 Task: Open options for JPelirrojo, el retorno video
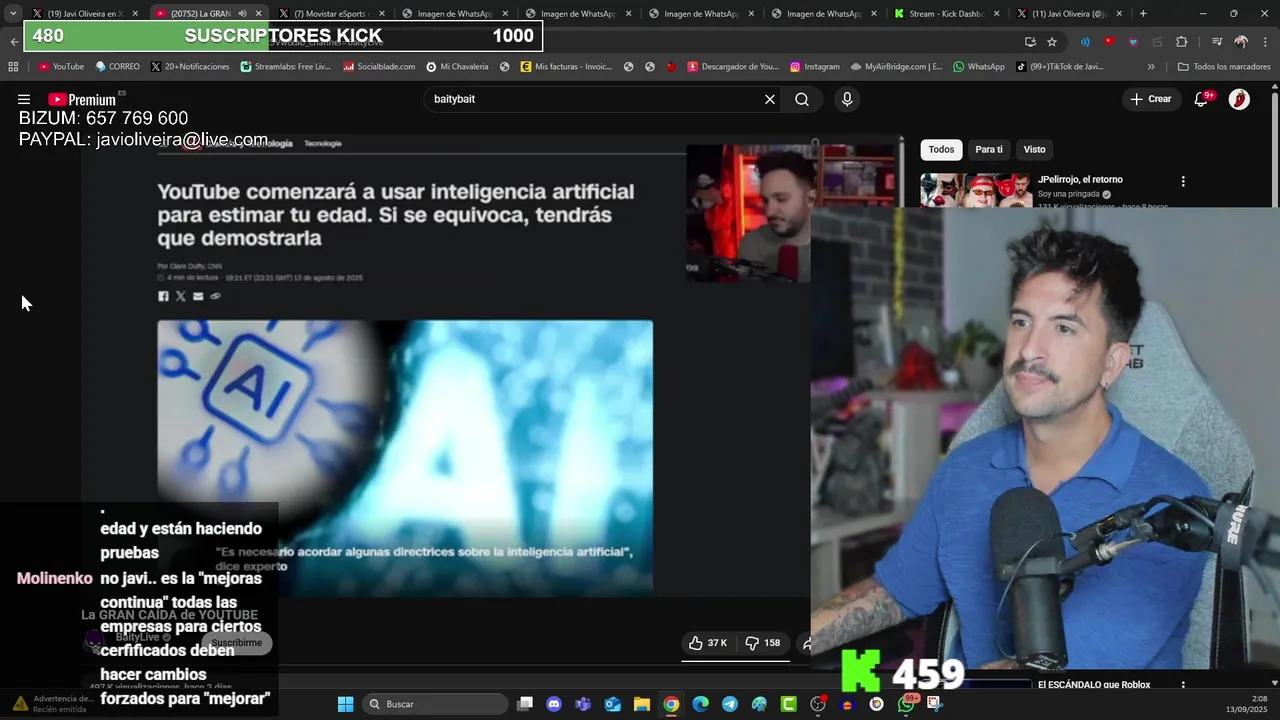pos(1183,181)
